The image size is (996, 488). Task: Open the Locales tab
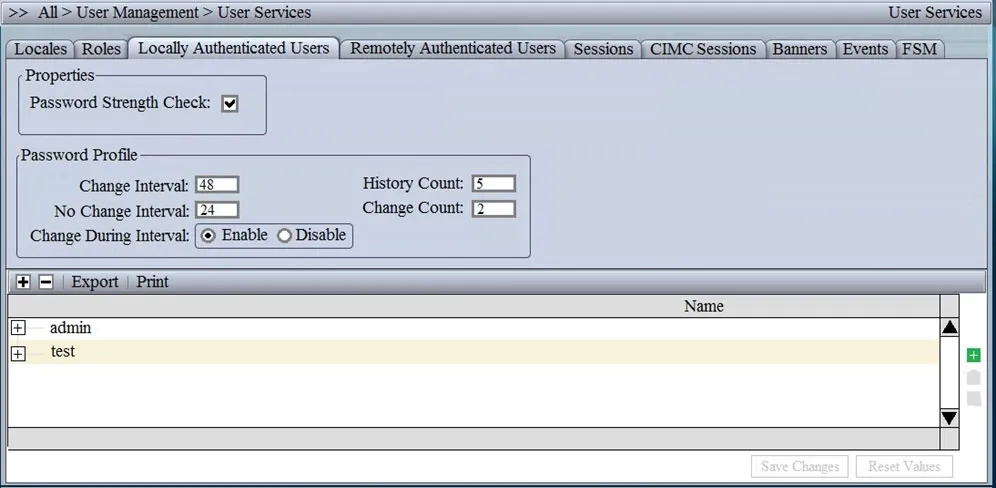[x=41, y=49]
